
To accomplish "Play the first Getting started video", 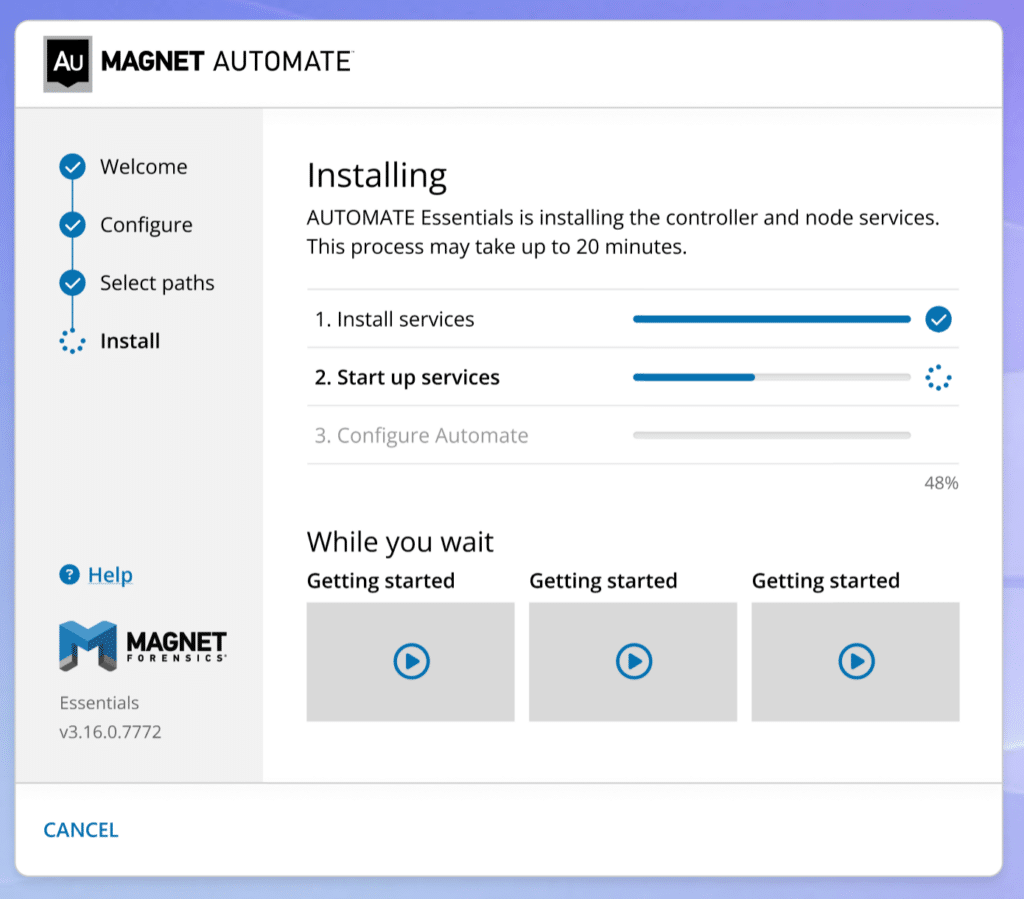I will point(411,661).
